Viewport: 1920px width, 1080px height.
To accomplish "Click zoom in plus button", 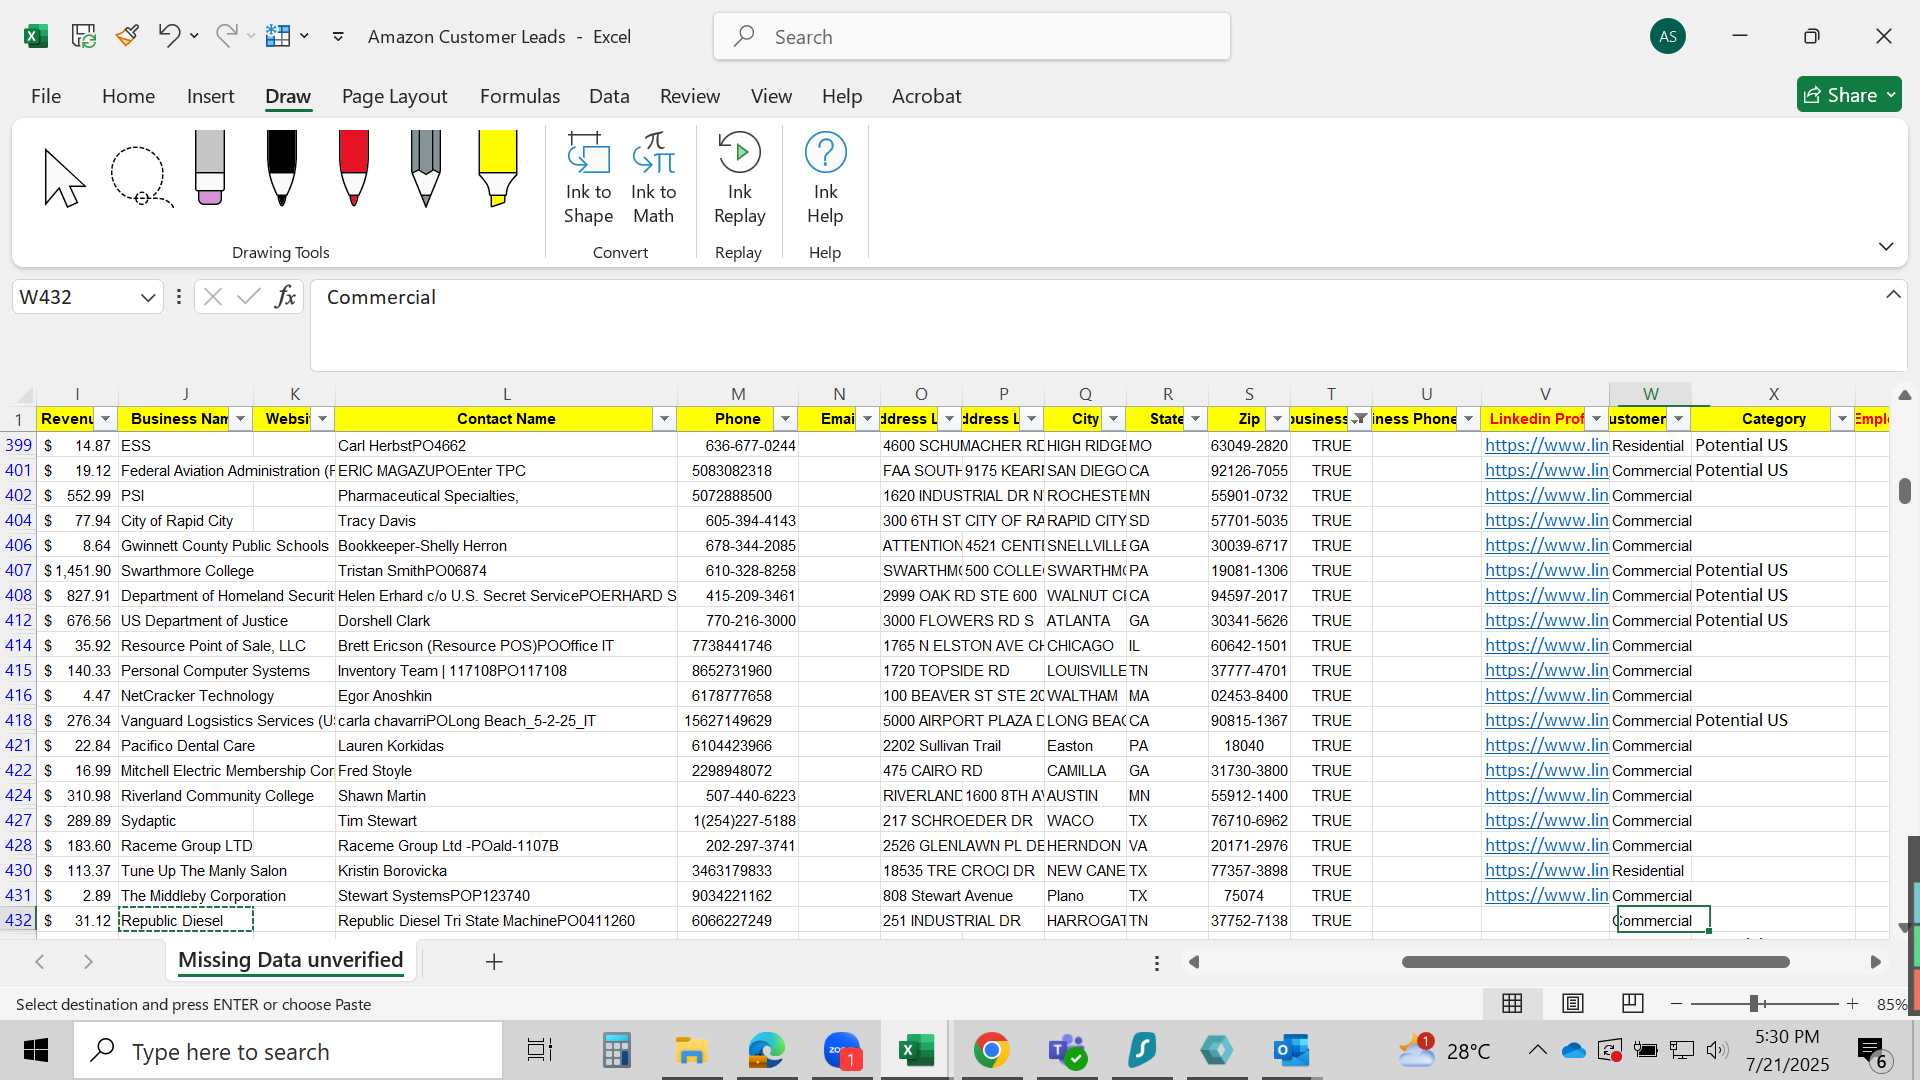I will point(1852,1003).
